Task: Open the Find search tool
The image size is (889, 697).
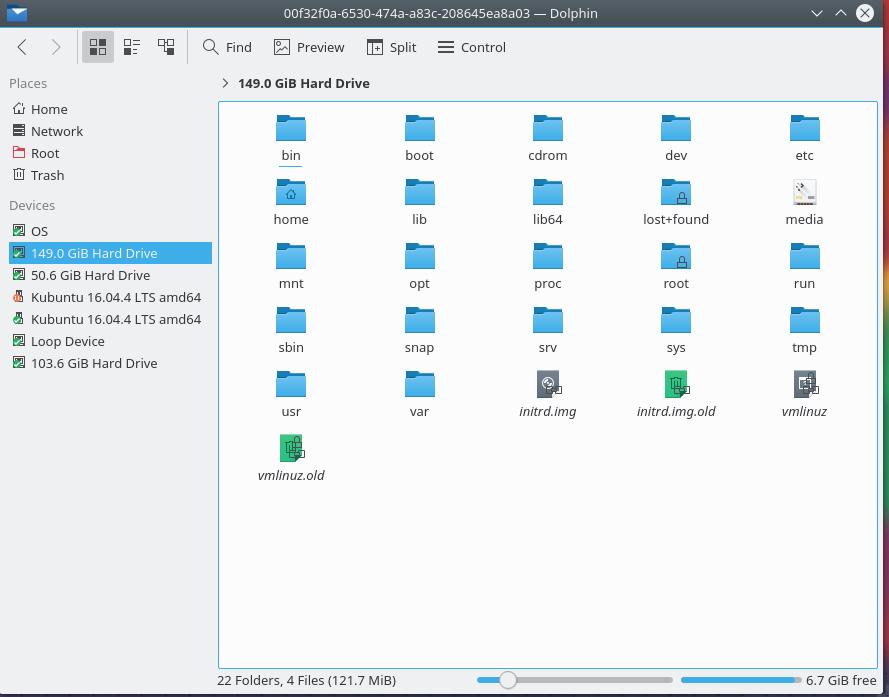Action: tap(227, 47)
